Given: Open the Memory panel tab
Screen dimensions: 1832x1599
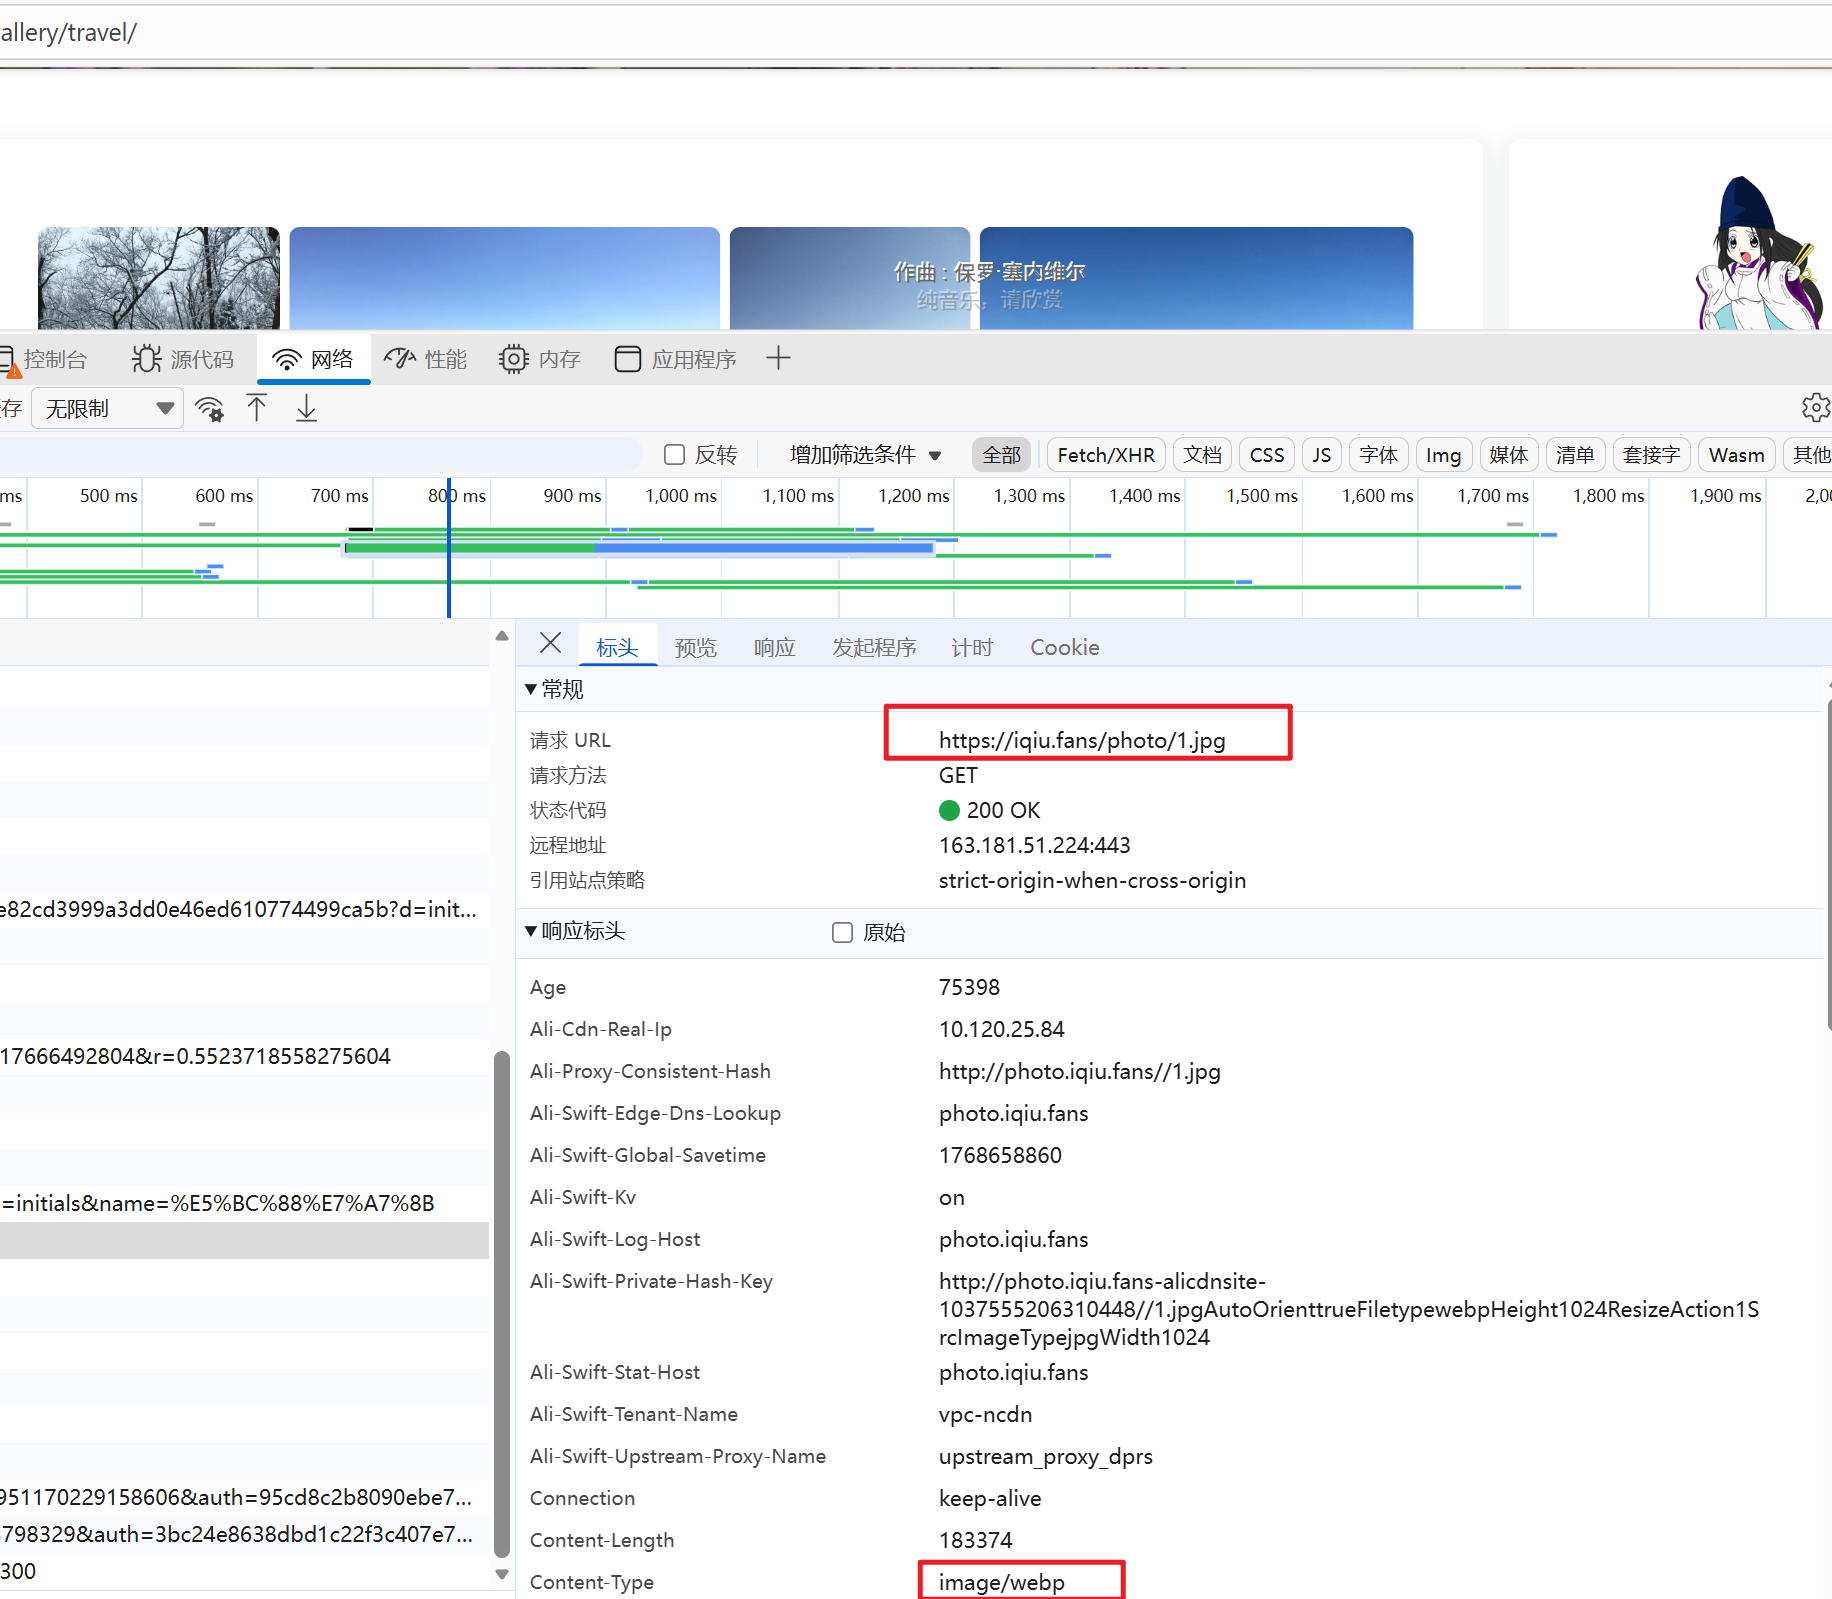Looking at the screenshot, I should (x=540, y=359).
